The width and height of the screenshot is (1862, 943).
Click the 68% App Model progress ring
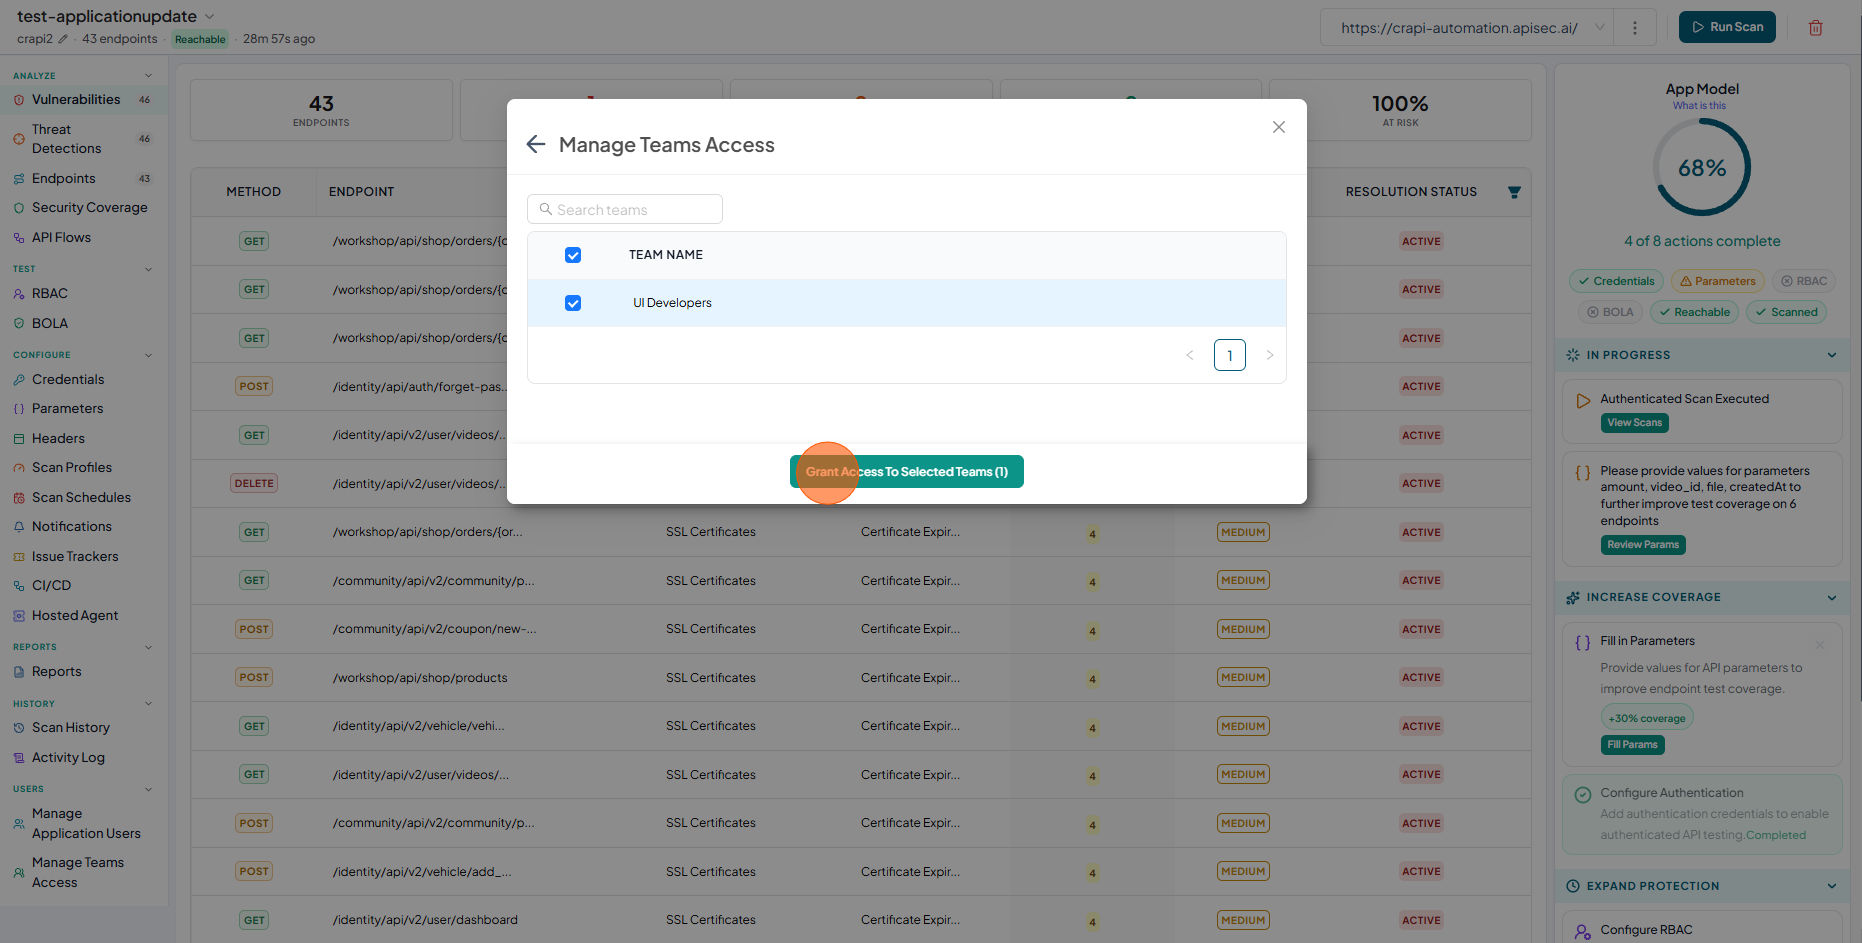point(1702,167)
